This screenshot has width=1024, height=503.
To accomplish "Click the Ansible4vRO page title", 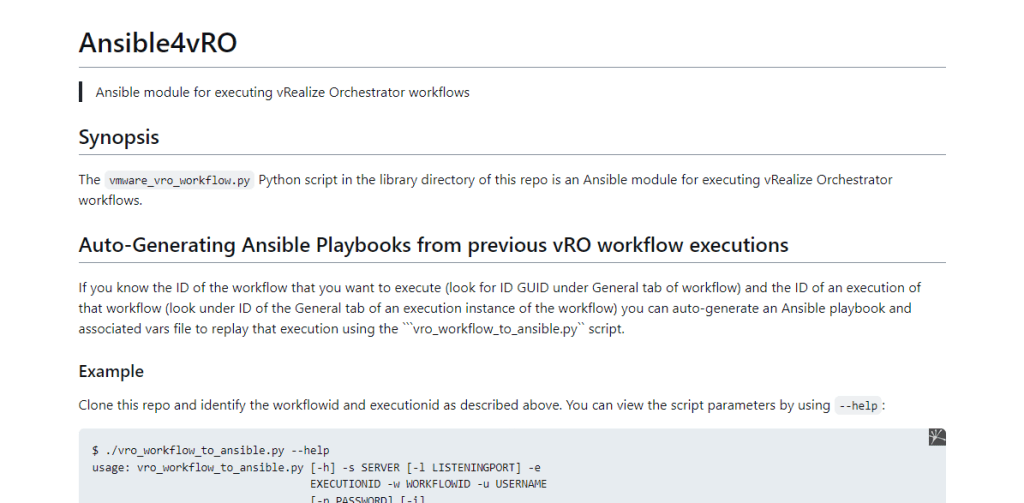I will (158, 43).
